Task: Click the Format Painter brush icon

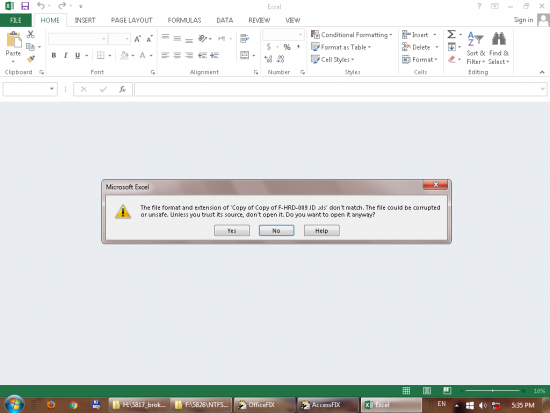Action: click(x=31, y=59)
